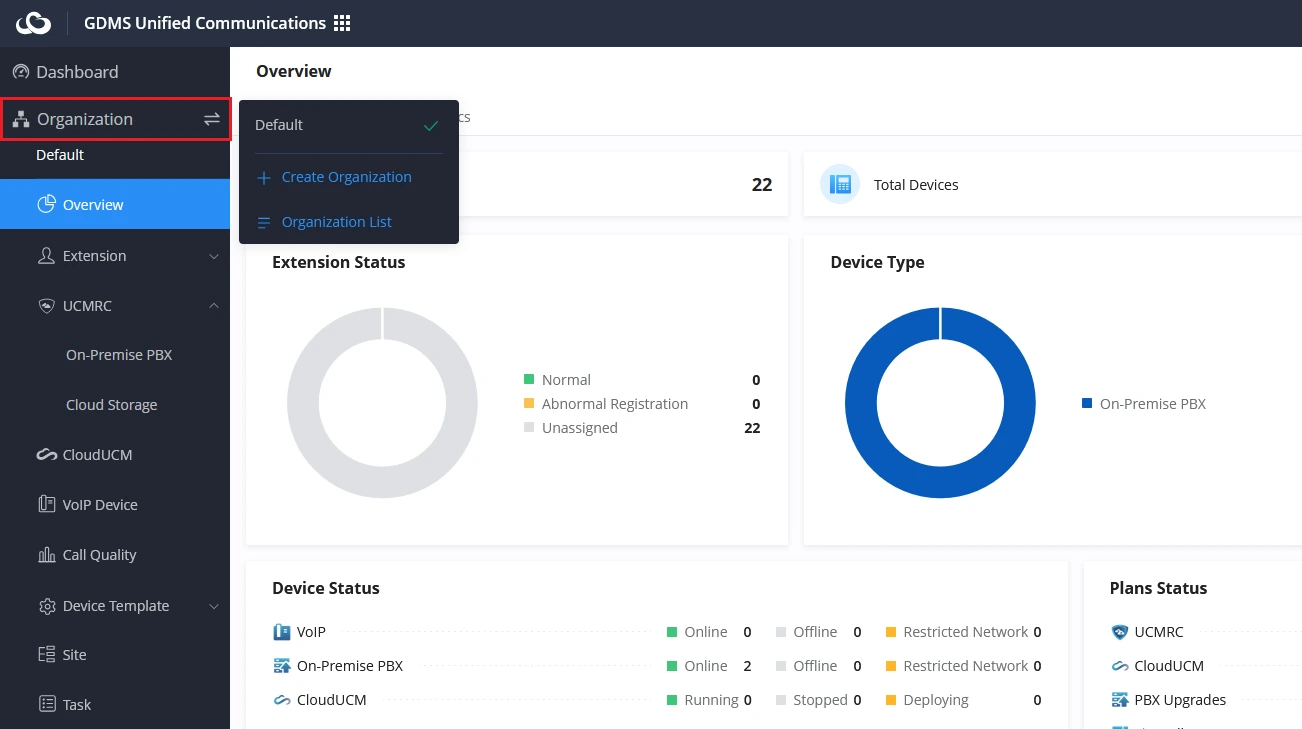The height and width of the screenshot is (729, 1302).
Task: Click the gray Unassigned legend swatch
Action: (529, 428)
